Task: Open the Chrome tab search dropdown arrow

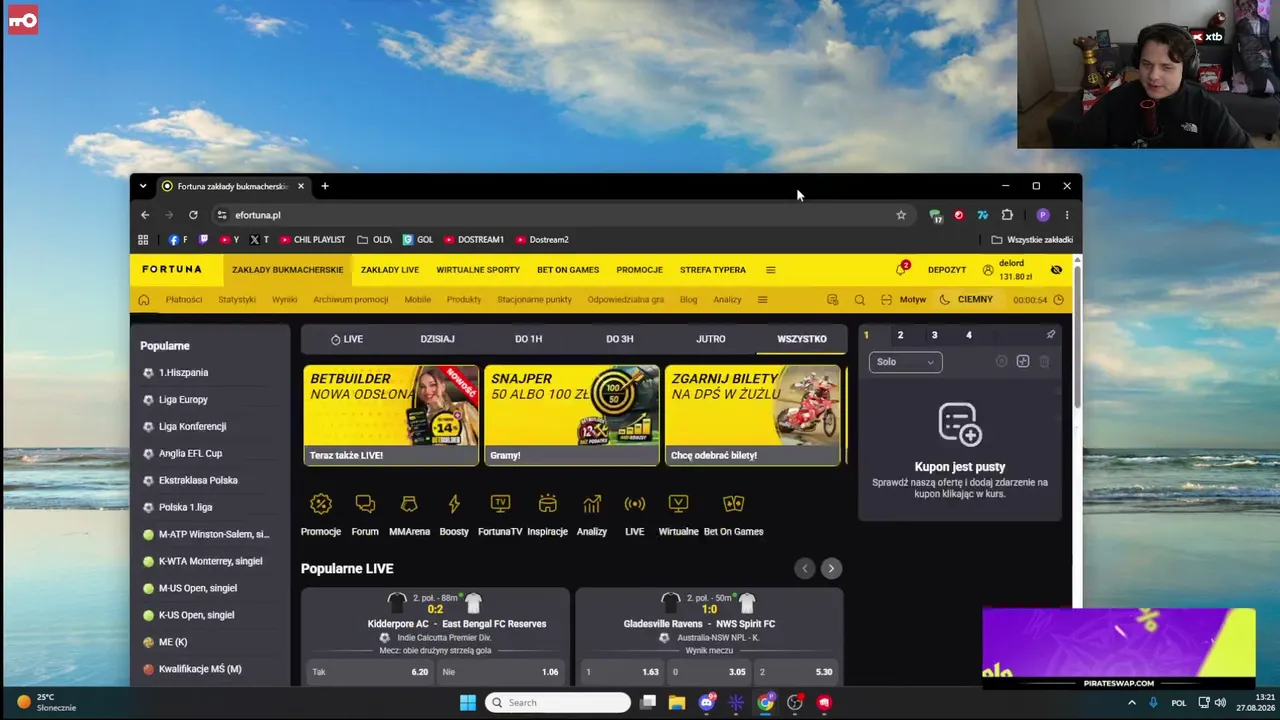Action: coord(143,186)
